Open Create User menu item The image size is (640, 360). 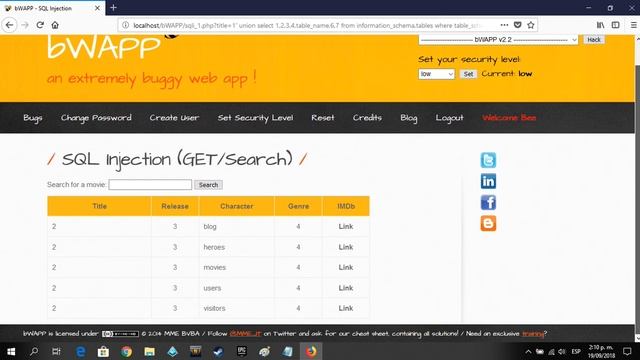tap(174, 118)
